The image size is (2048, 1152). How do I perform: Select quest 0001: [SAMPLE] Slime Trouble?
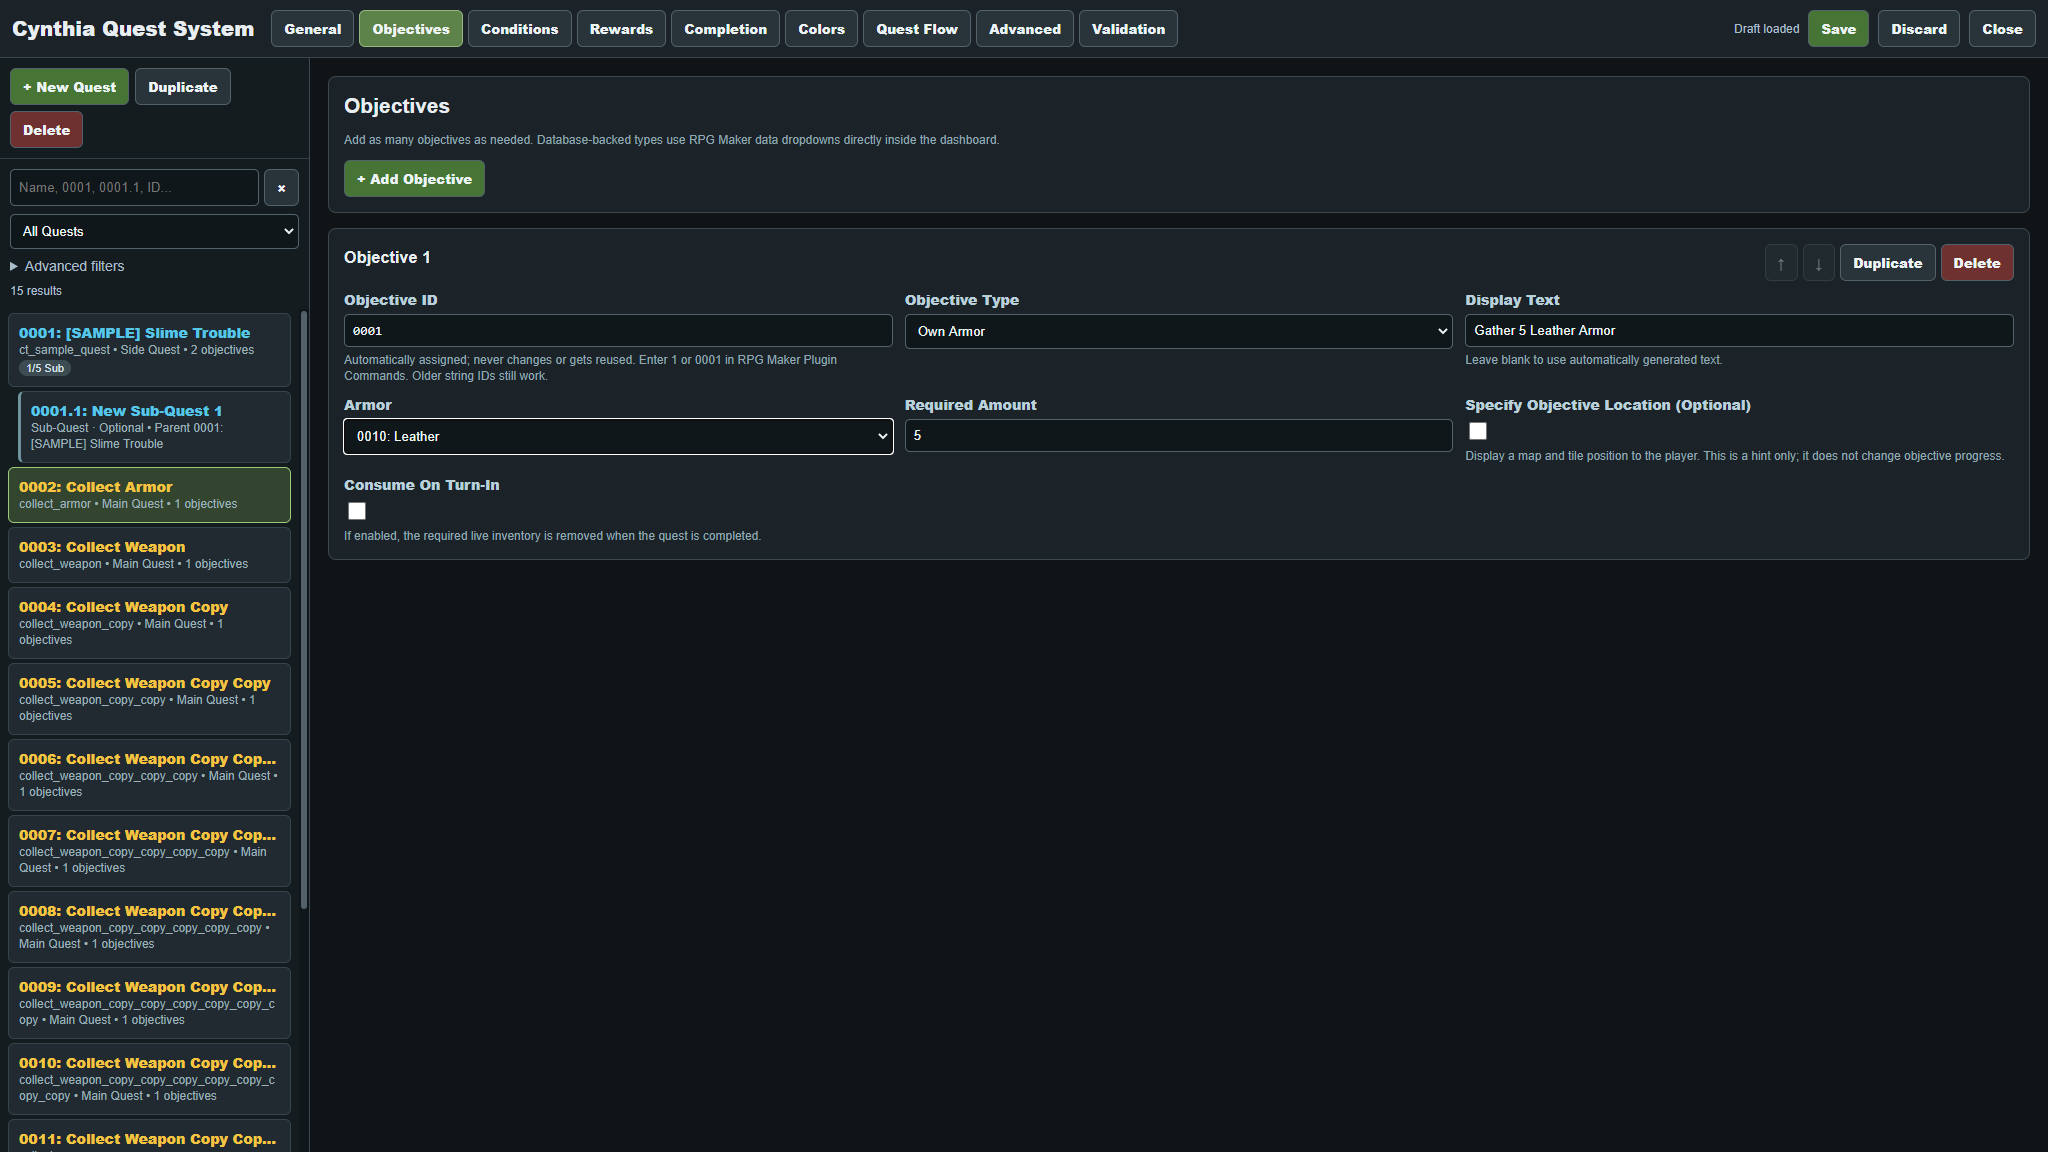tap(149, 350)
